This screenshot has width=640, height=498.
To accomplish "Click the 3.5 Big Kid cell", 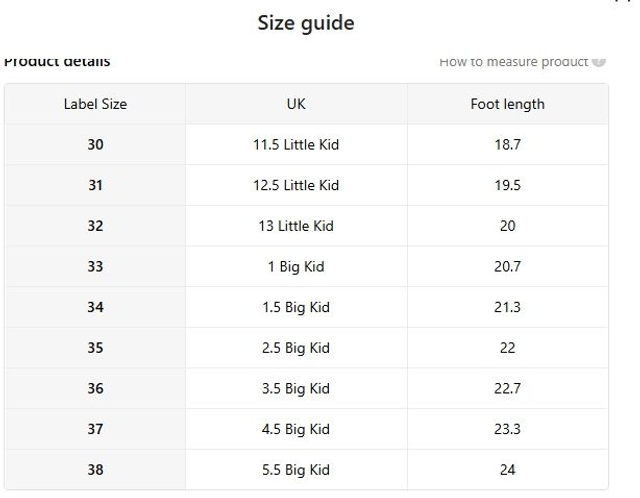I will (x=296, y=389).
